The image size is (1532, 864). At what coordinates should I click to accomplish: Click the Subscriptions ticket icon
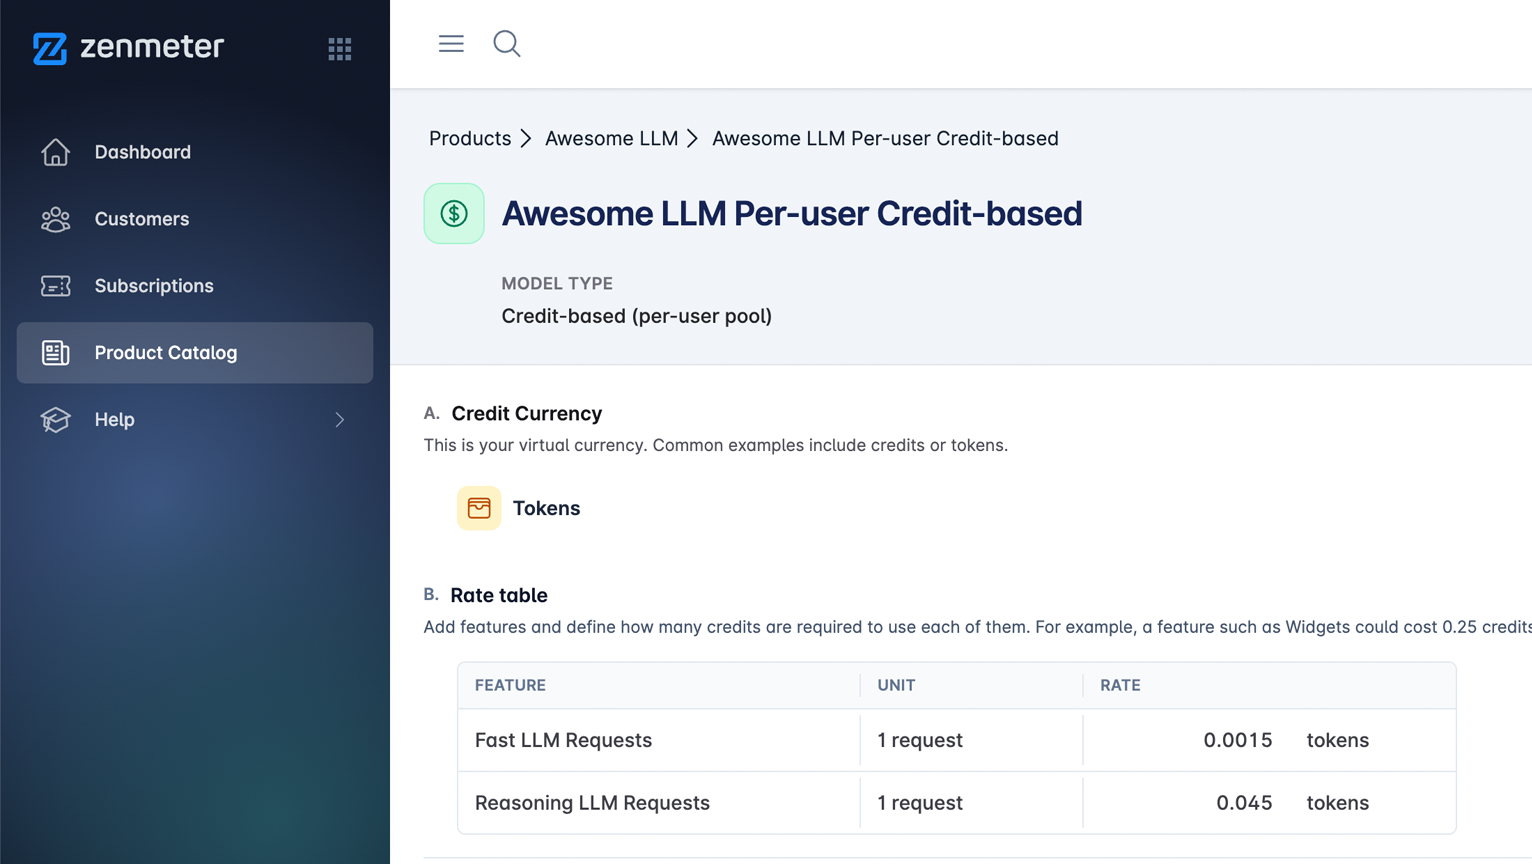coord(56,286)
